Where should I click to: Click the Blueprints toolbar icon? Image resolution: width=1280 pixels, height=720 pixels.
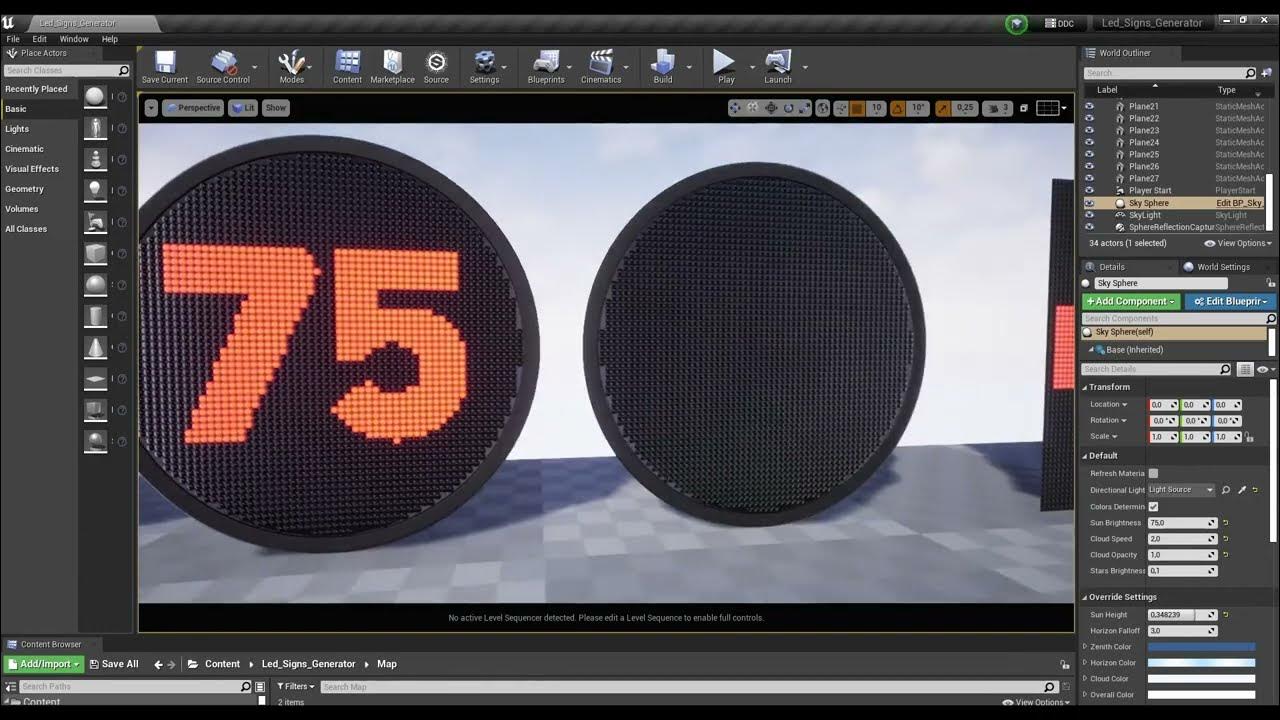click(546, 66)
